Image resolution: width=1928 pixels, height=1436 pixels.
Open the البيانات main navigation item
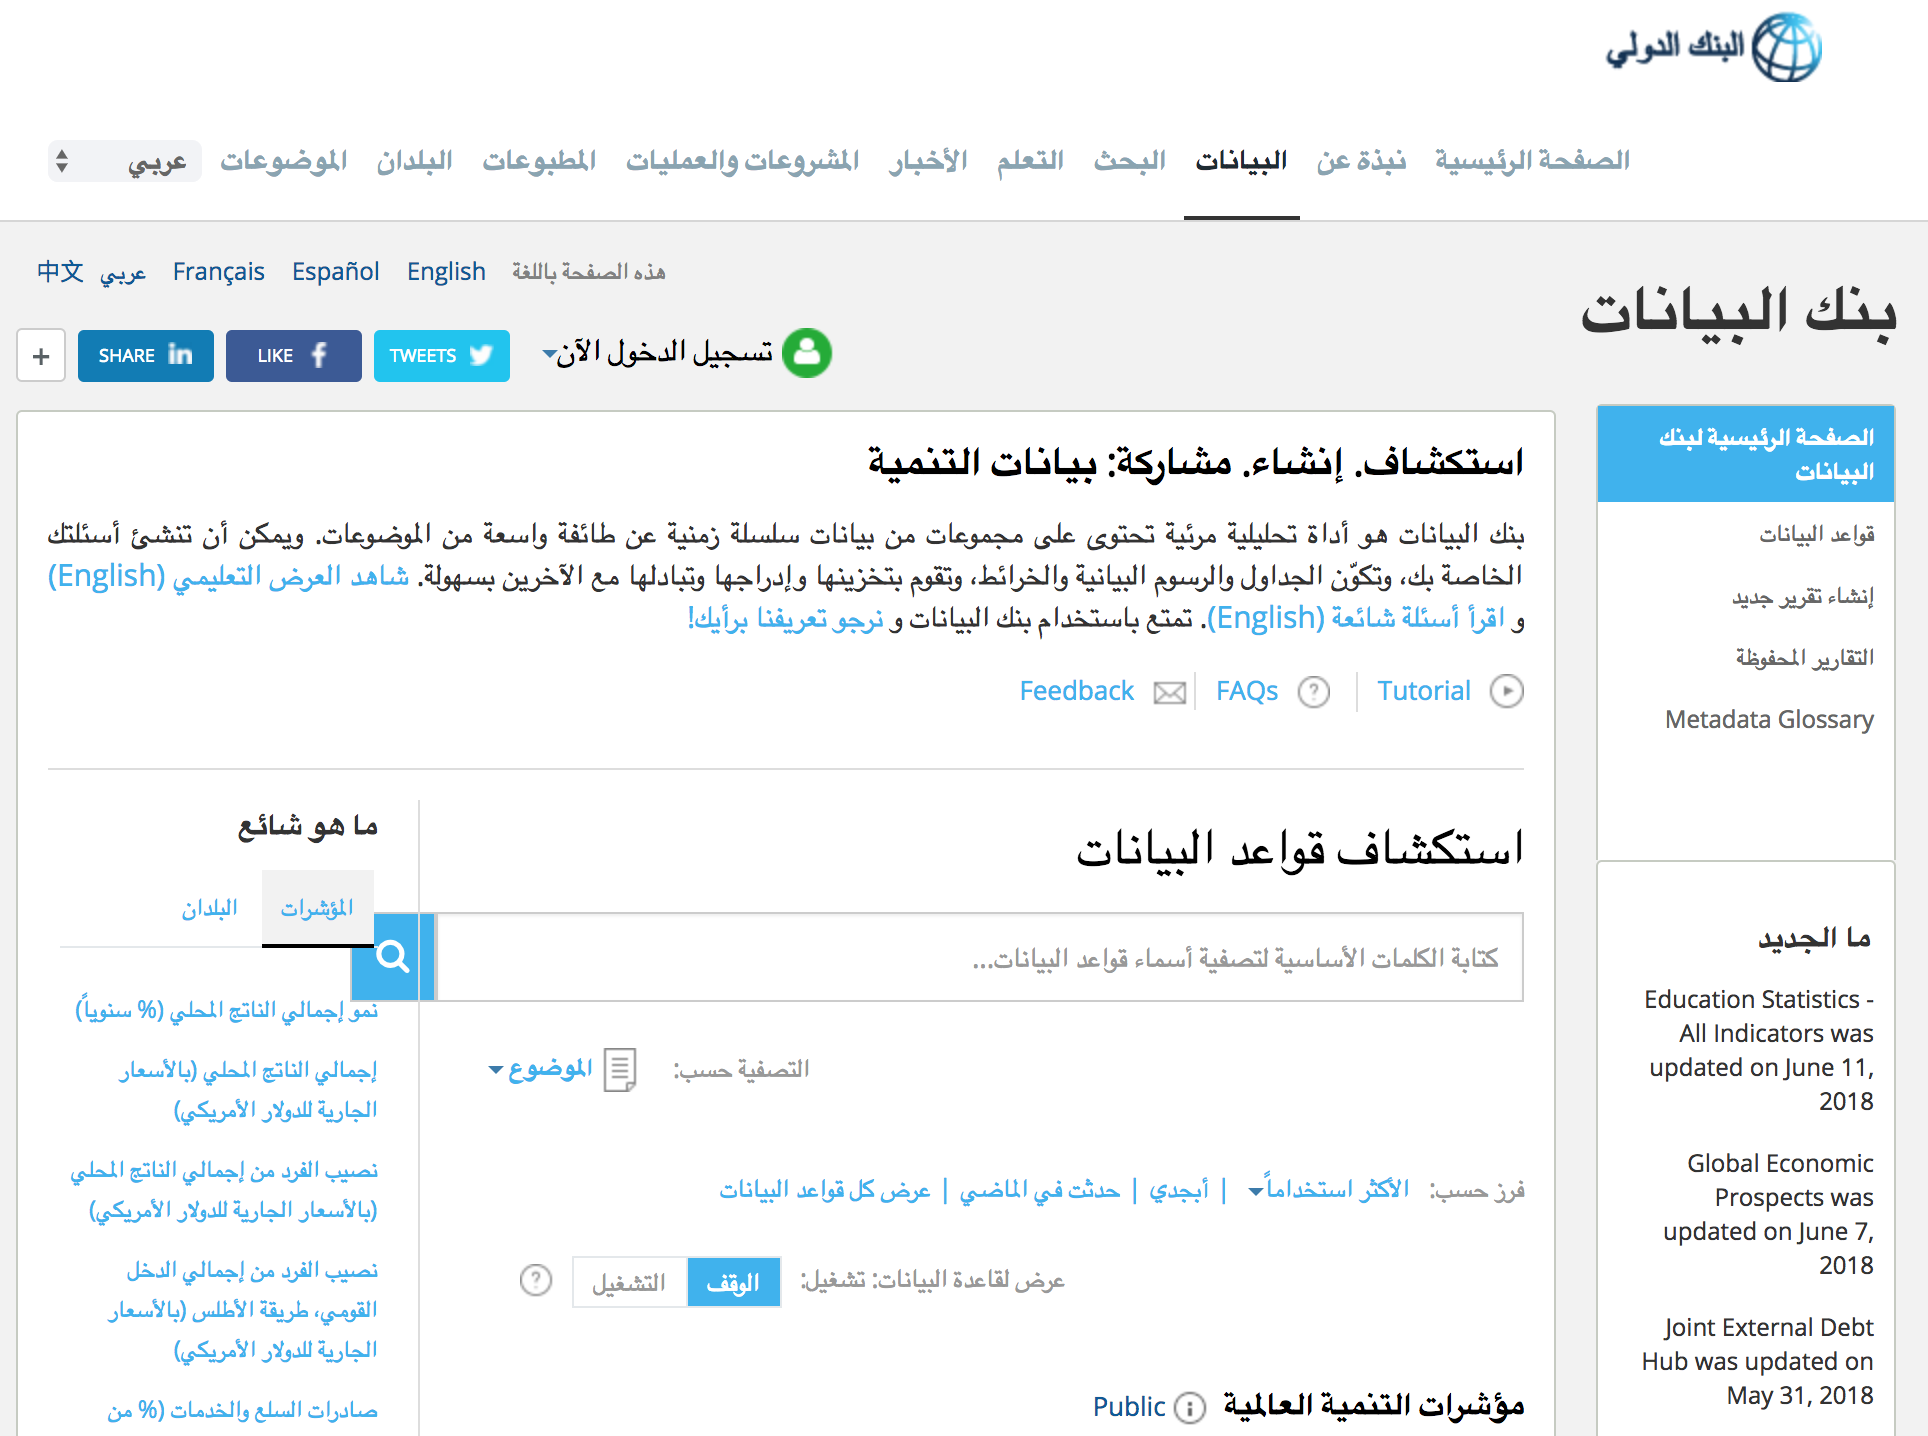pyautogui.click(x=1241, y=161)
